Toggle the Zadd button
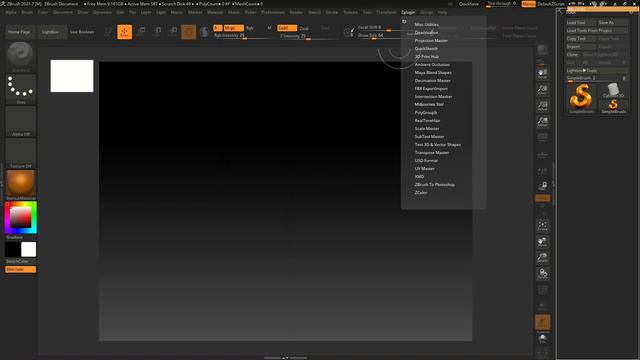 pyautogui.click(x=287, y=28)
